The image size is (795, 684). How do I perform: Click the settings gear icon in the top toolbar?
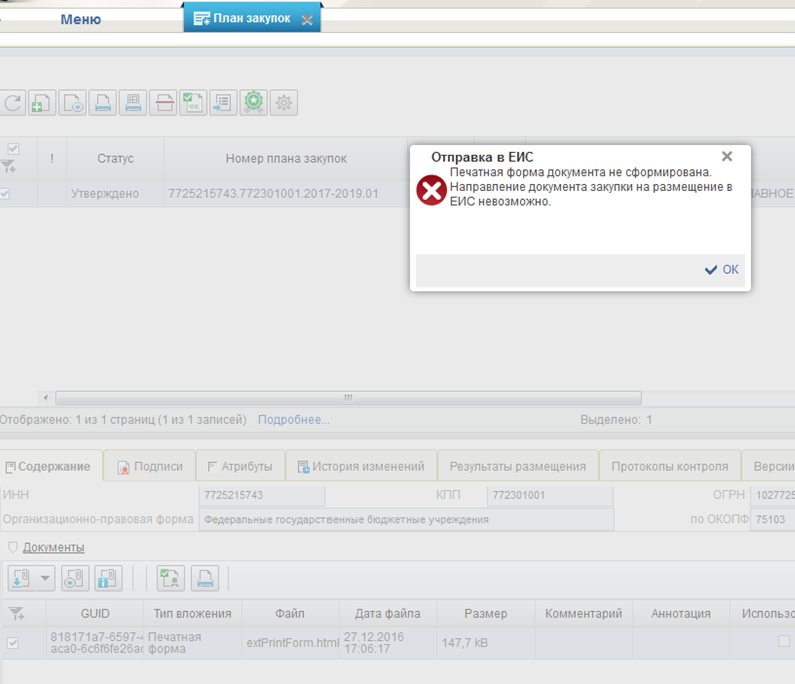[285, 102]
